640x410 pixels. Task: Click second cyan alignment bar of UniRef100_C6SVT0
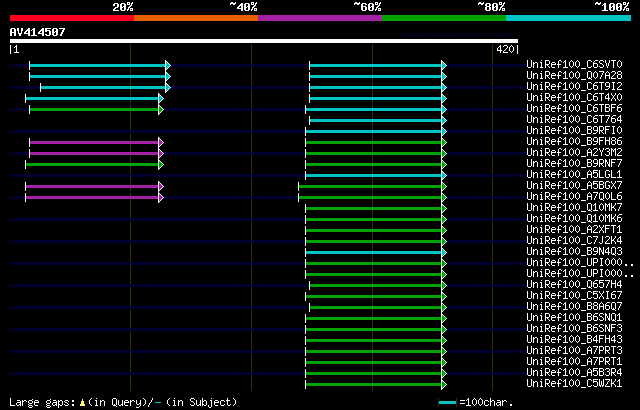tap(378, 65)
